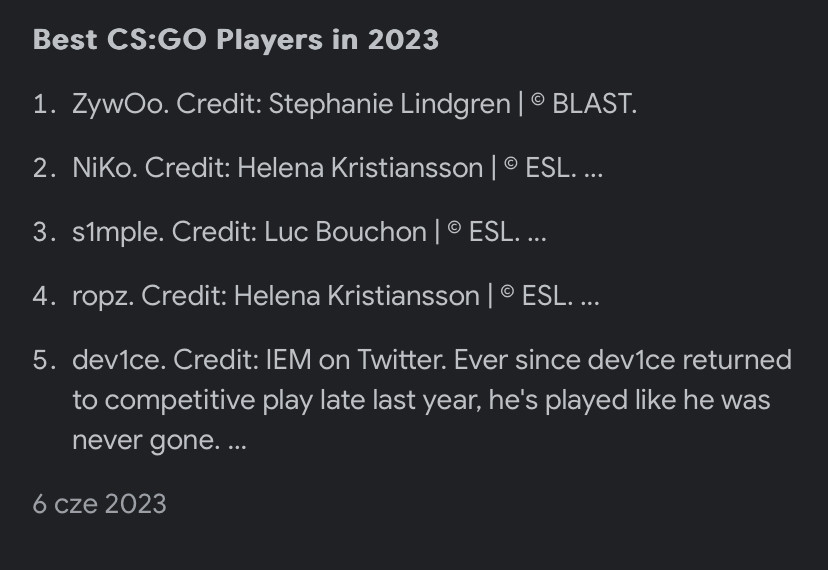Viewport: 828px width, 570px height.
Task: Click the BLAST copyright text
Action: click(x=594, y=104)
